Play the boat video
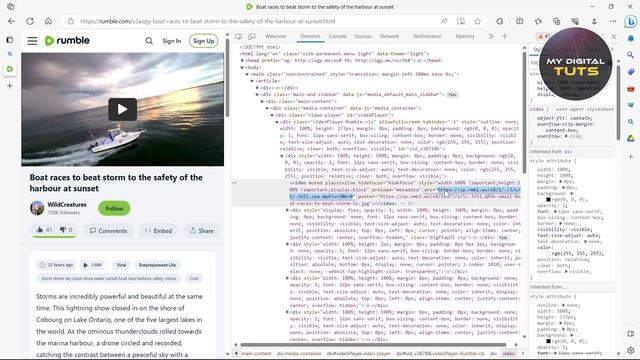The height and width of the screenshot is (360, 640). [x=122, y=109]
